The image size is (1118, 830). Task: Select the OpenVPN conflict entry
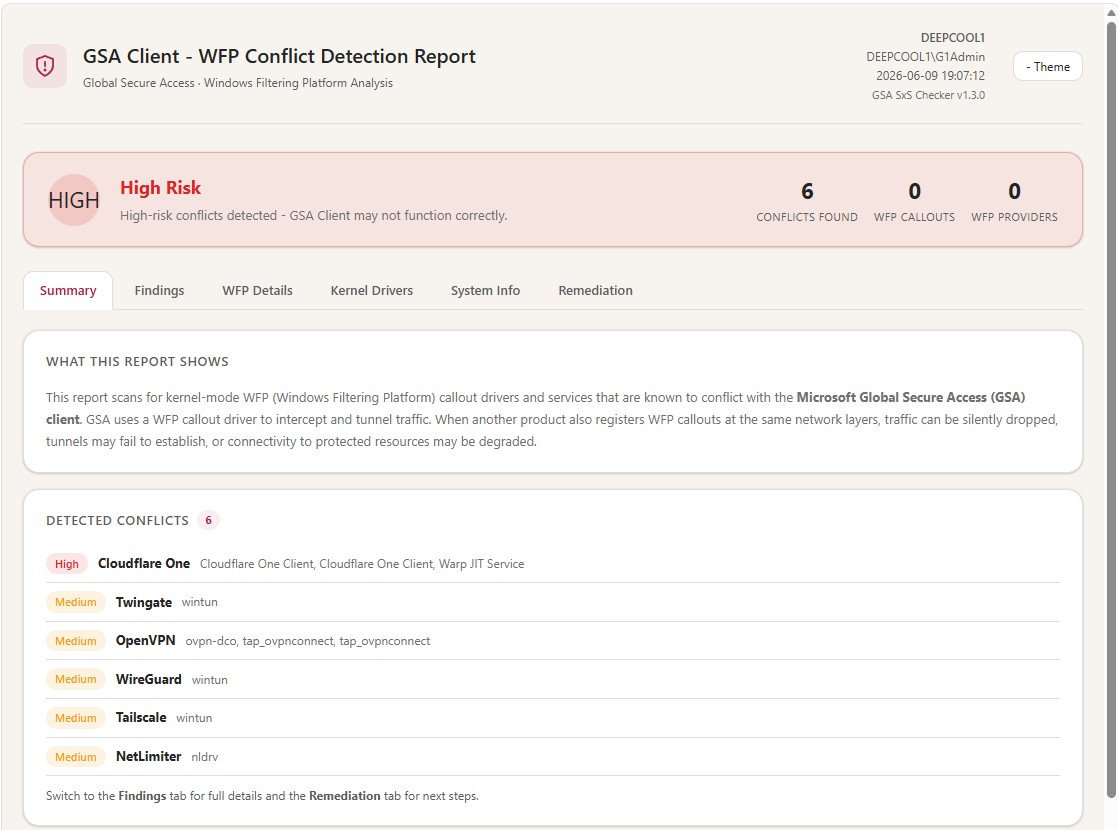pos(553,640)
